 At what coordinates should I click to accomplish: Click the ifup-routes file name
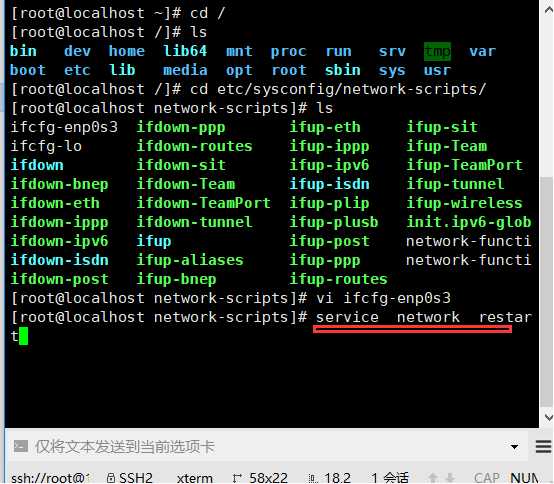(x=338, y=279)
